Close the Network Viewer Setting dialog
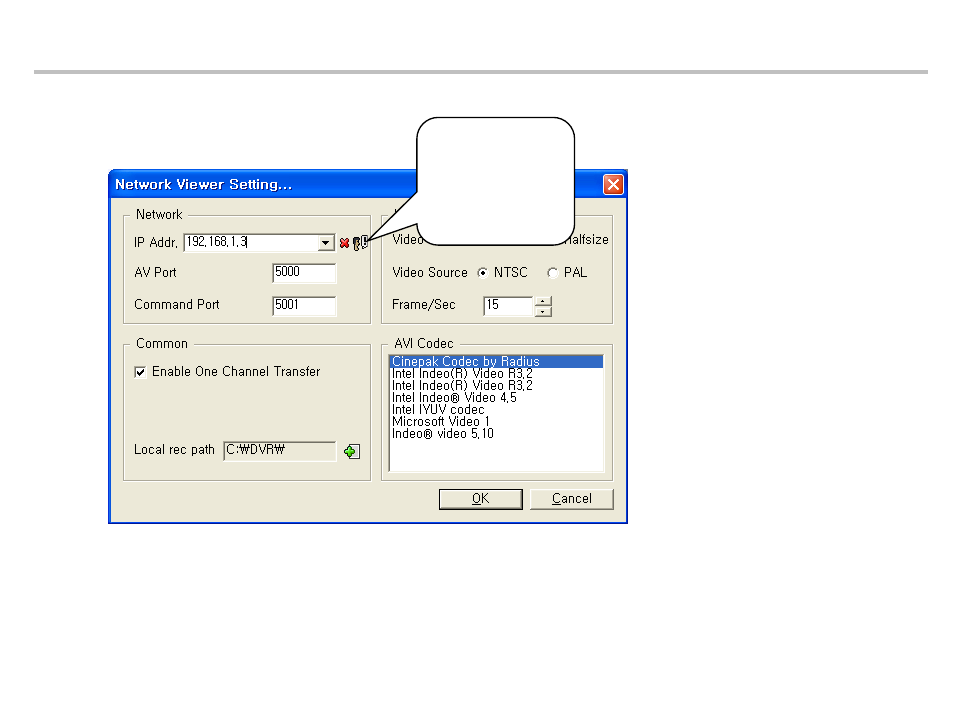Screen dimensions: 954x716 pyautogui.click(x=613, y=184)
